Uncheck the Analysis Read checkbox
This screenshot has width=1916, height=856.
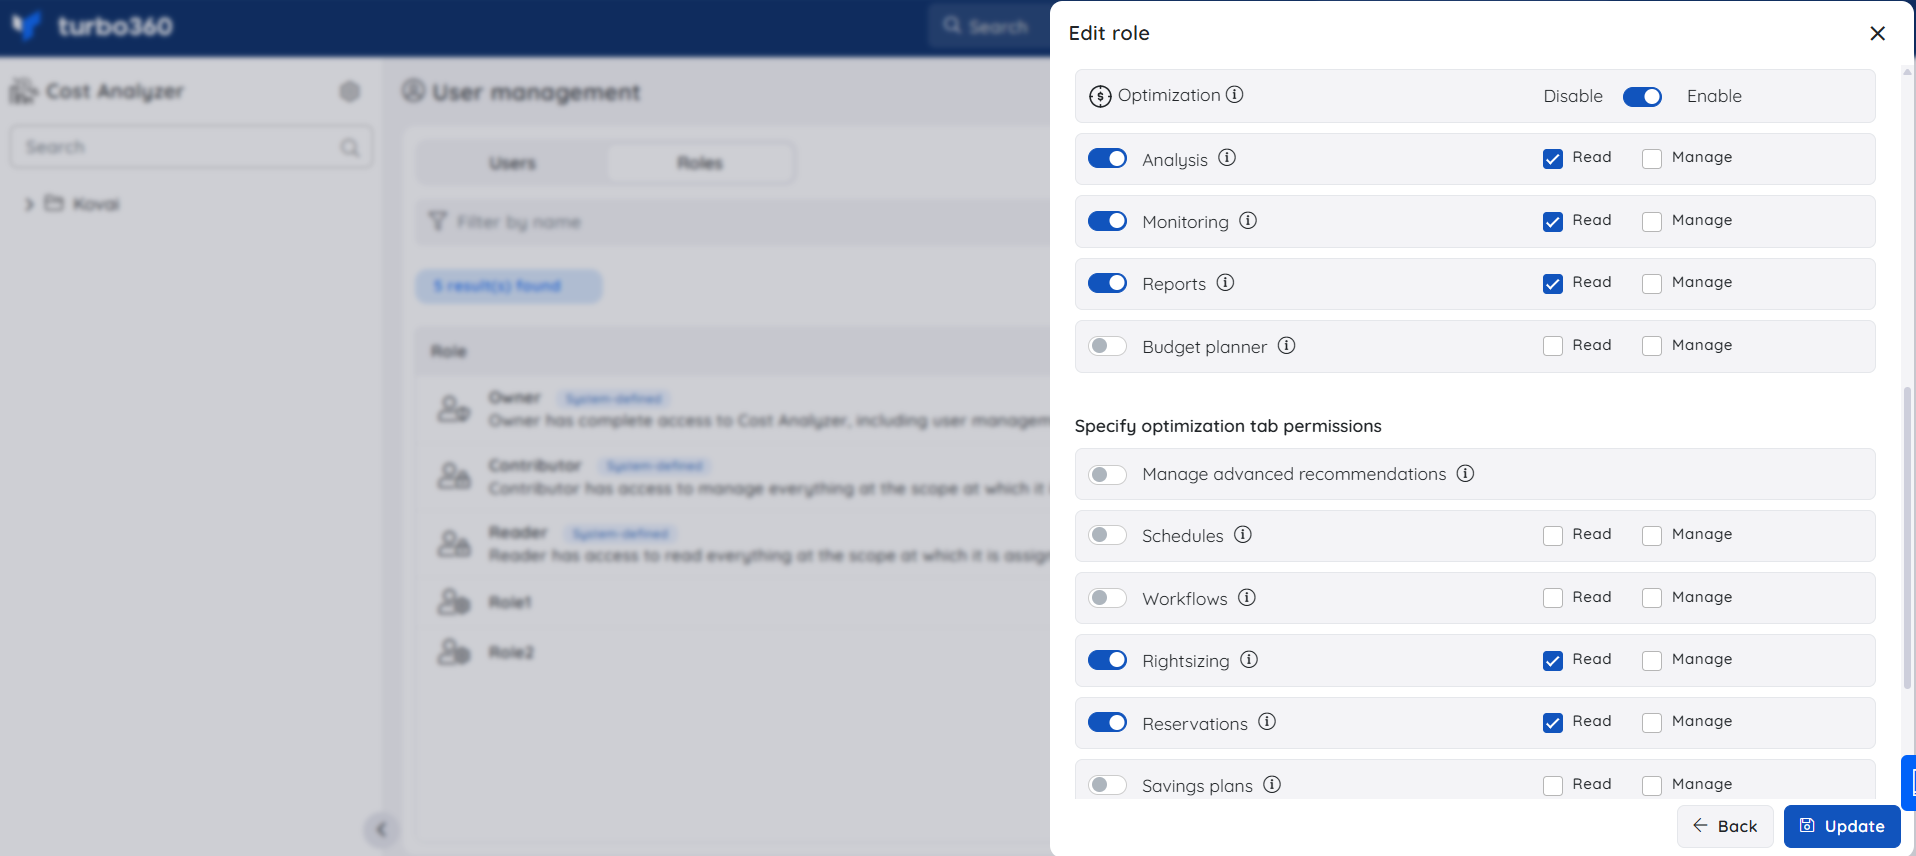[1552, 159]
